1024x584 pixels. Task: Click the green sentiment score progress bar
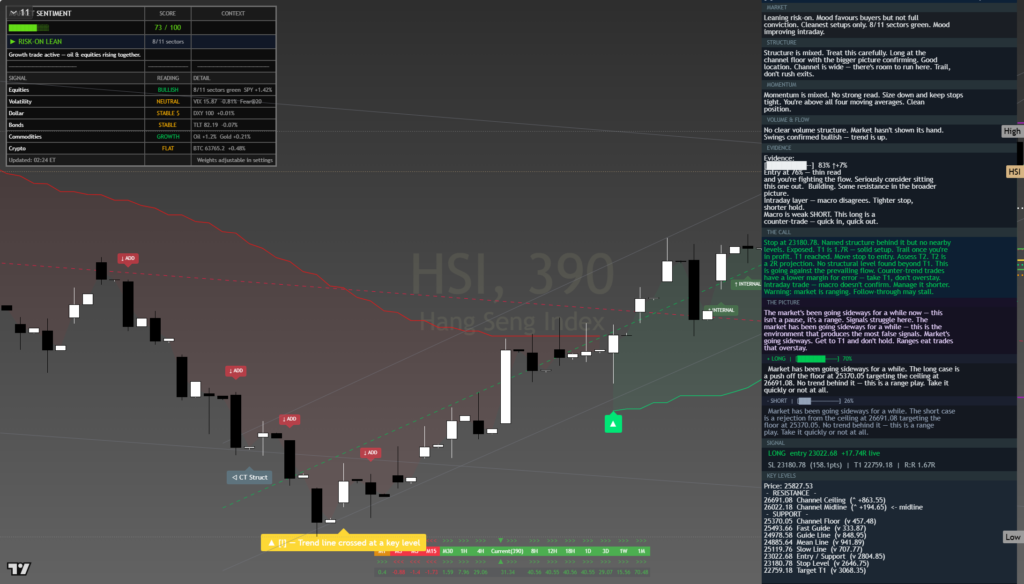28,27
